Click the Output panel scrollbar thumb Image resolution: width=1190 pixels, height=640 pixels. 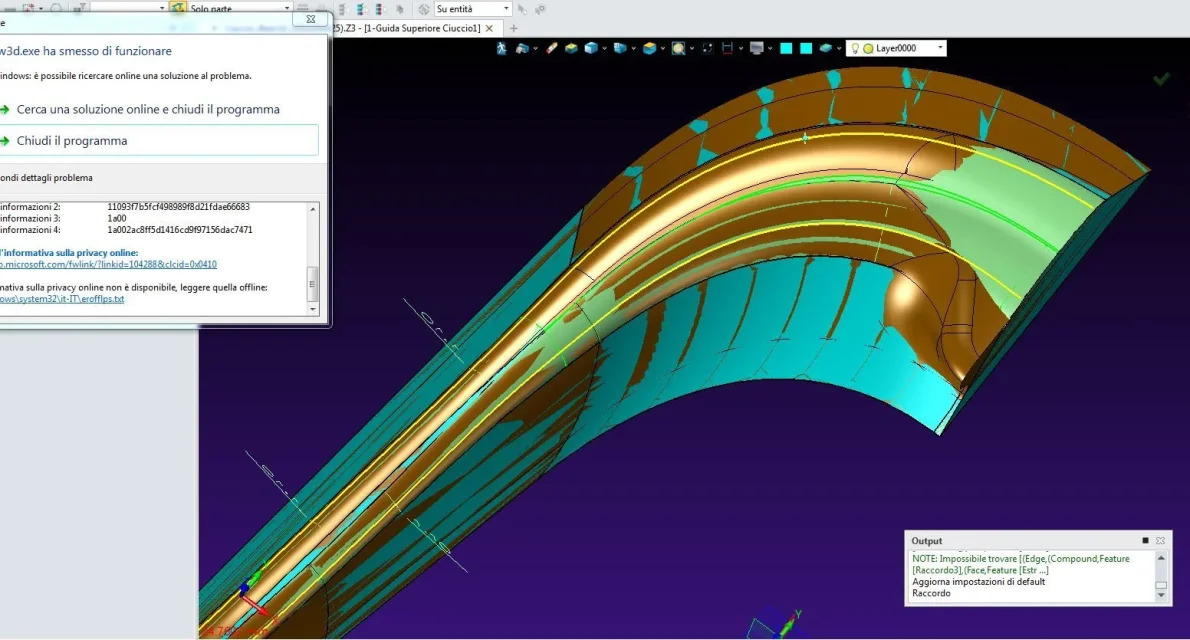[1160, 585]
